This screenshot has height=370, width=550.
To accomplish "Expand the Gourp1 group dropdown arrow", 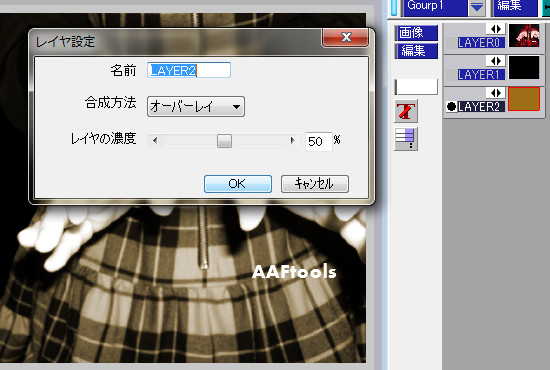I will click(x=476, y=8).
